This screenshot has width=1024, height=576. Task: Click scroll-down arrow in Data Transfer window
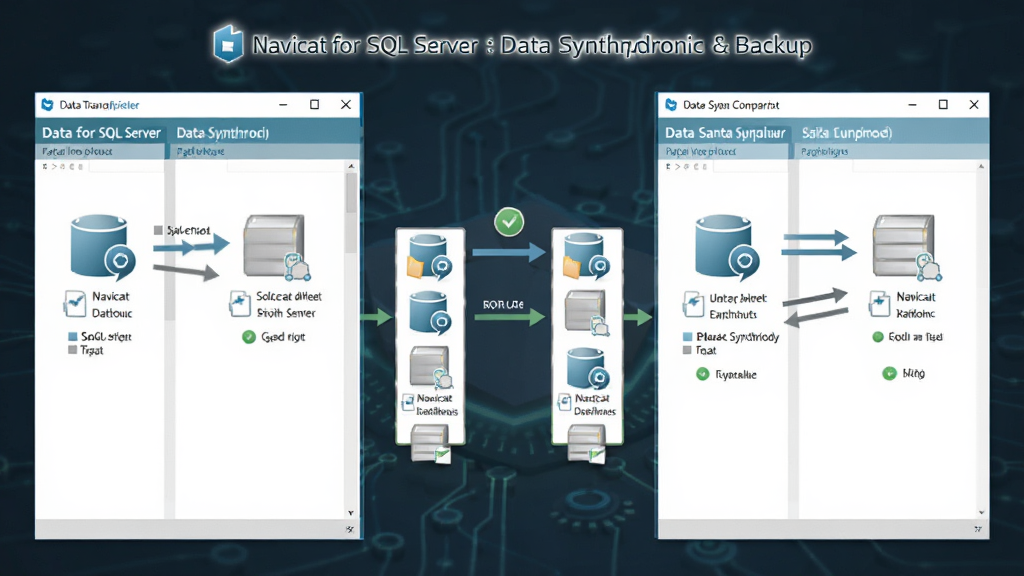point(351,513)
